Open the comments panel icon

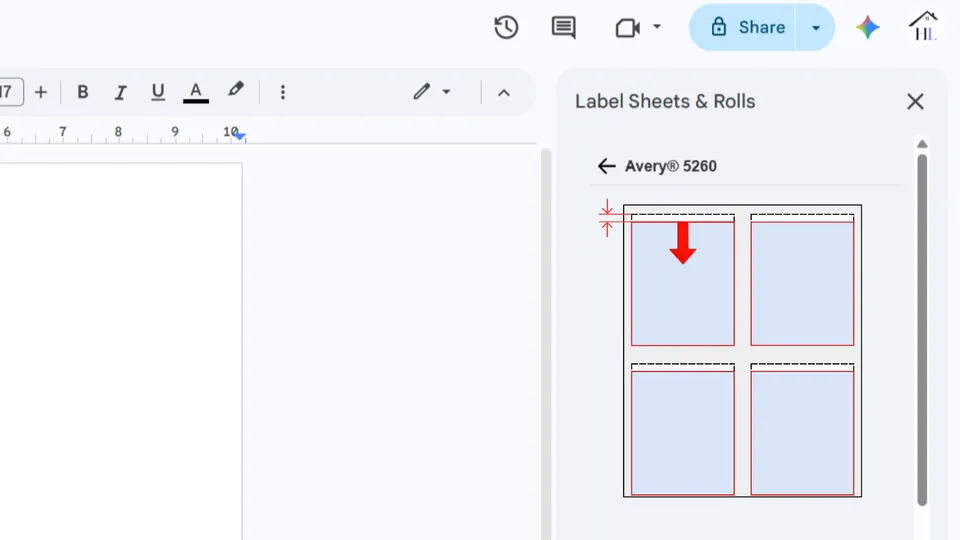[x=563, y=28]
